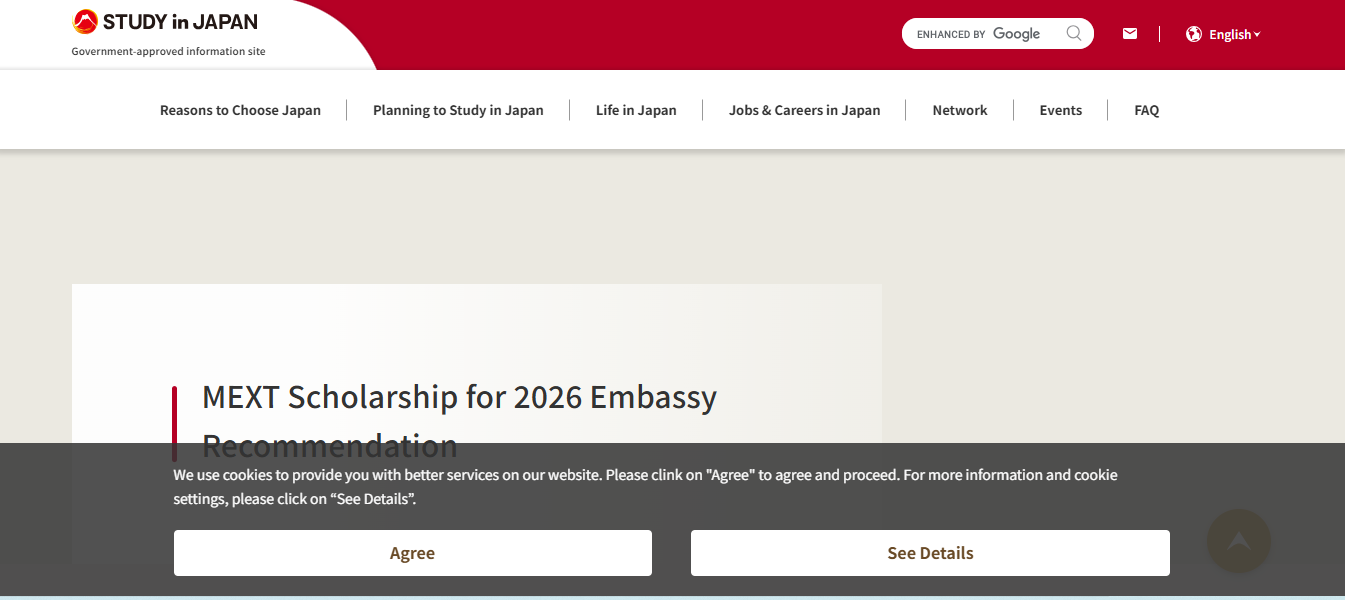Click the STUDY in JAPAN logo

[164, 21]
